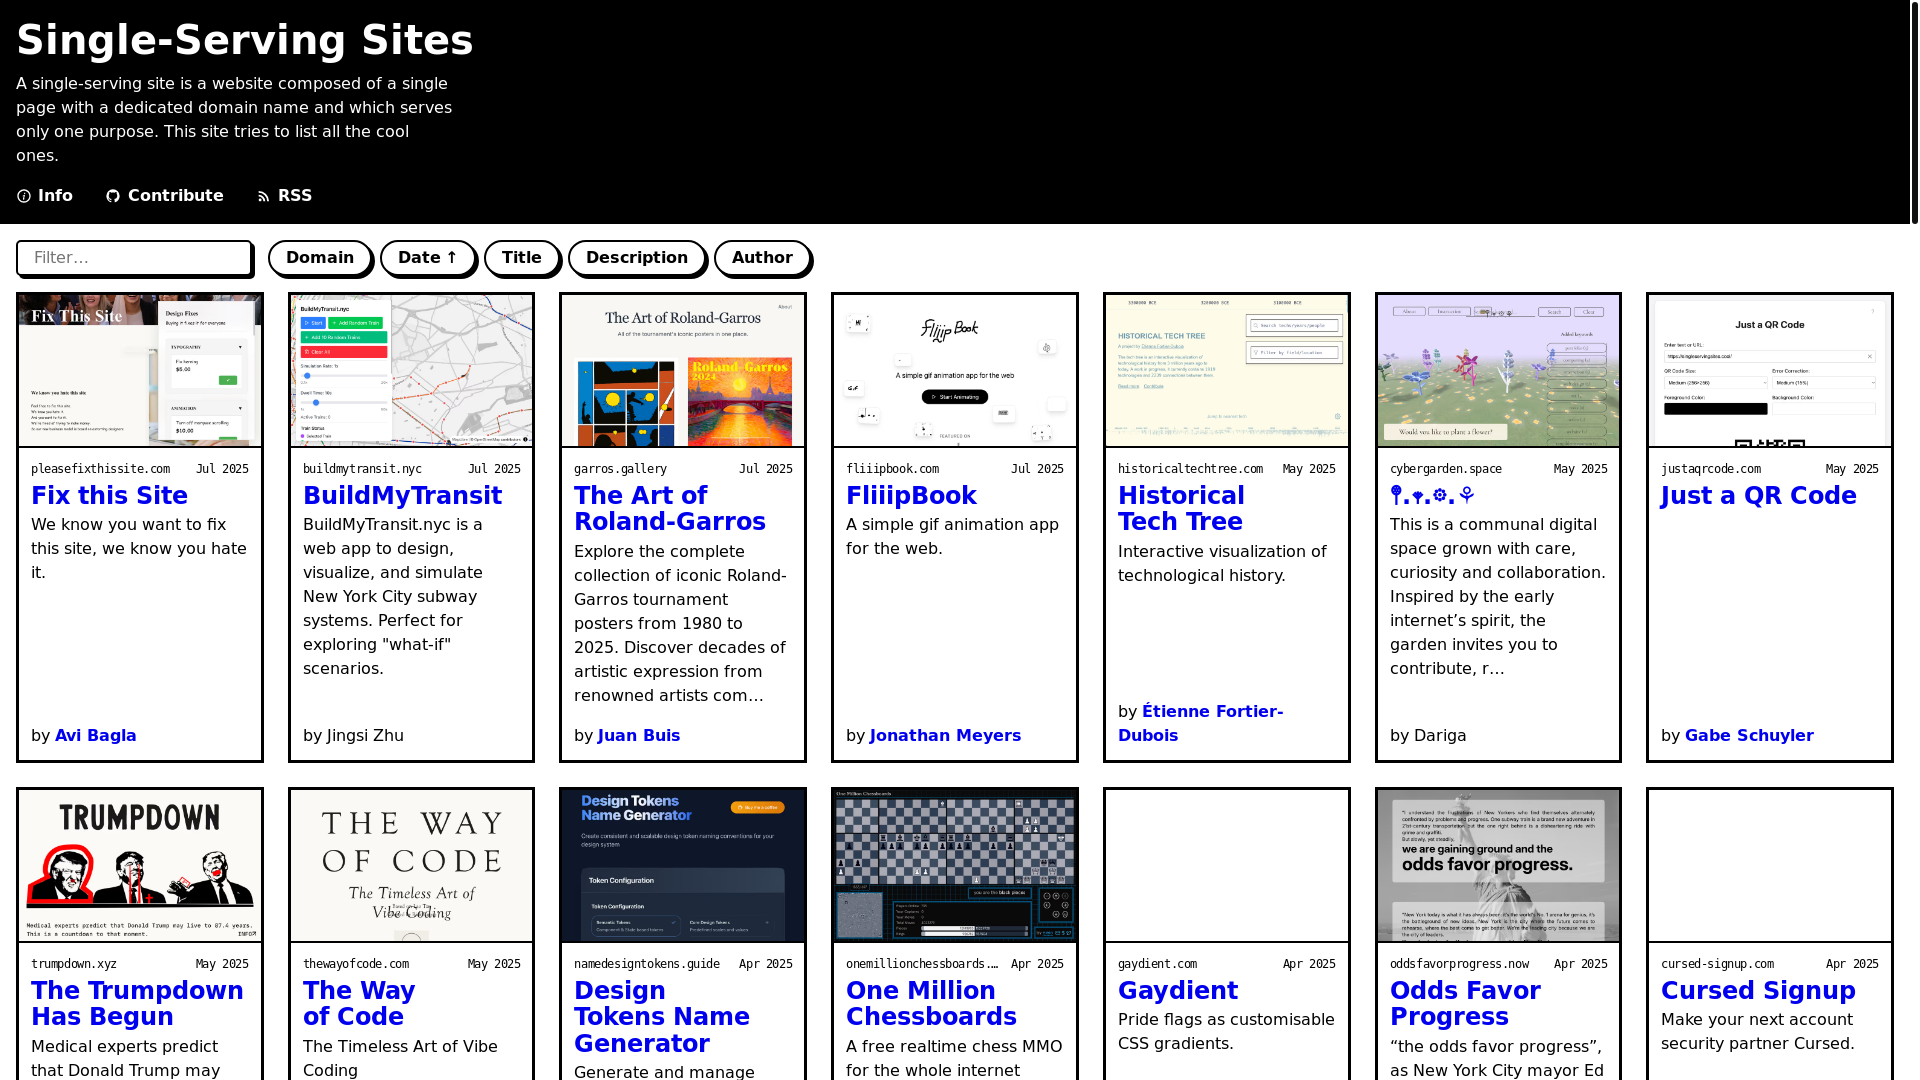
Task: Click the Trumpdown thumbnail image
Action: pos(140,866)
